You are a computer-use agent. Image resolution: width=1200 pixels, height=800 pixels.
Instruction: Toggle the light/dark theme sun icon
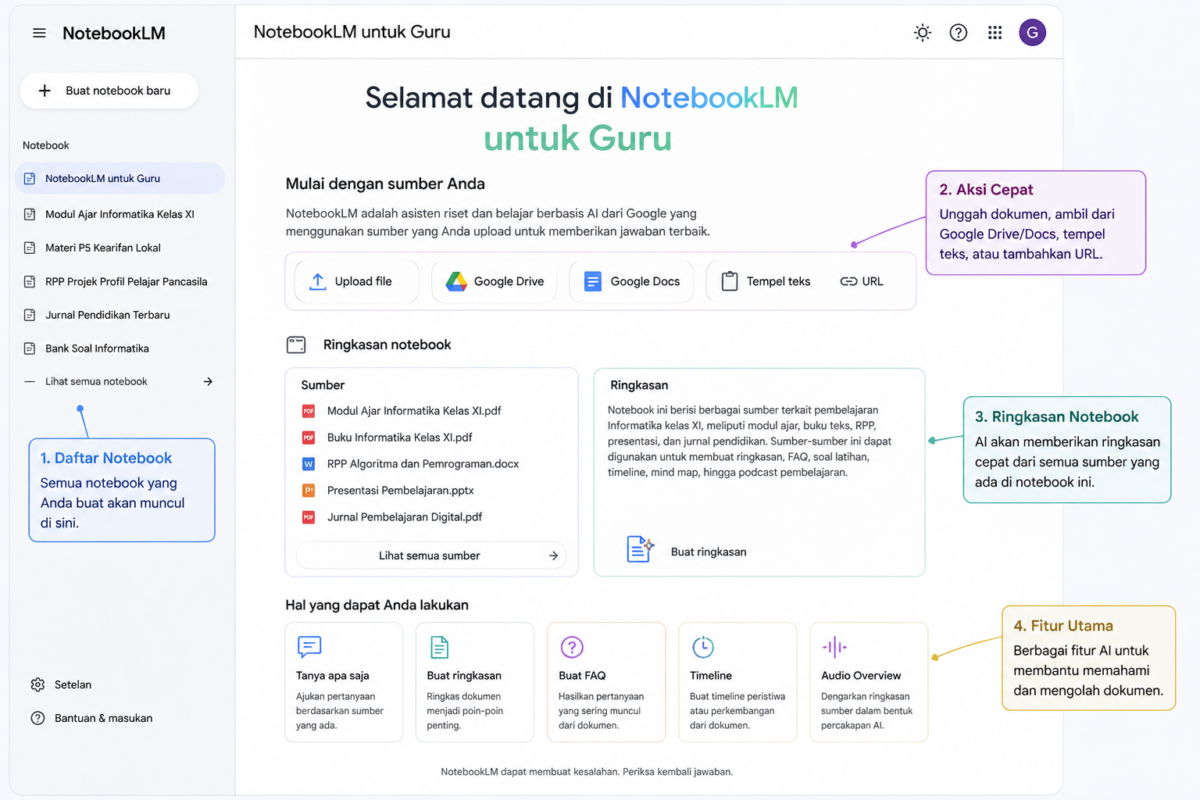click(922, 33)
